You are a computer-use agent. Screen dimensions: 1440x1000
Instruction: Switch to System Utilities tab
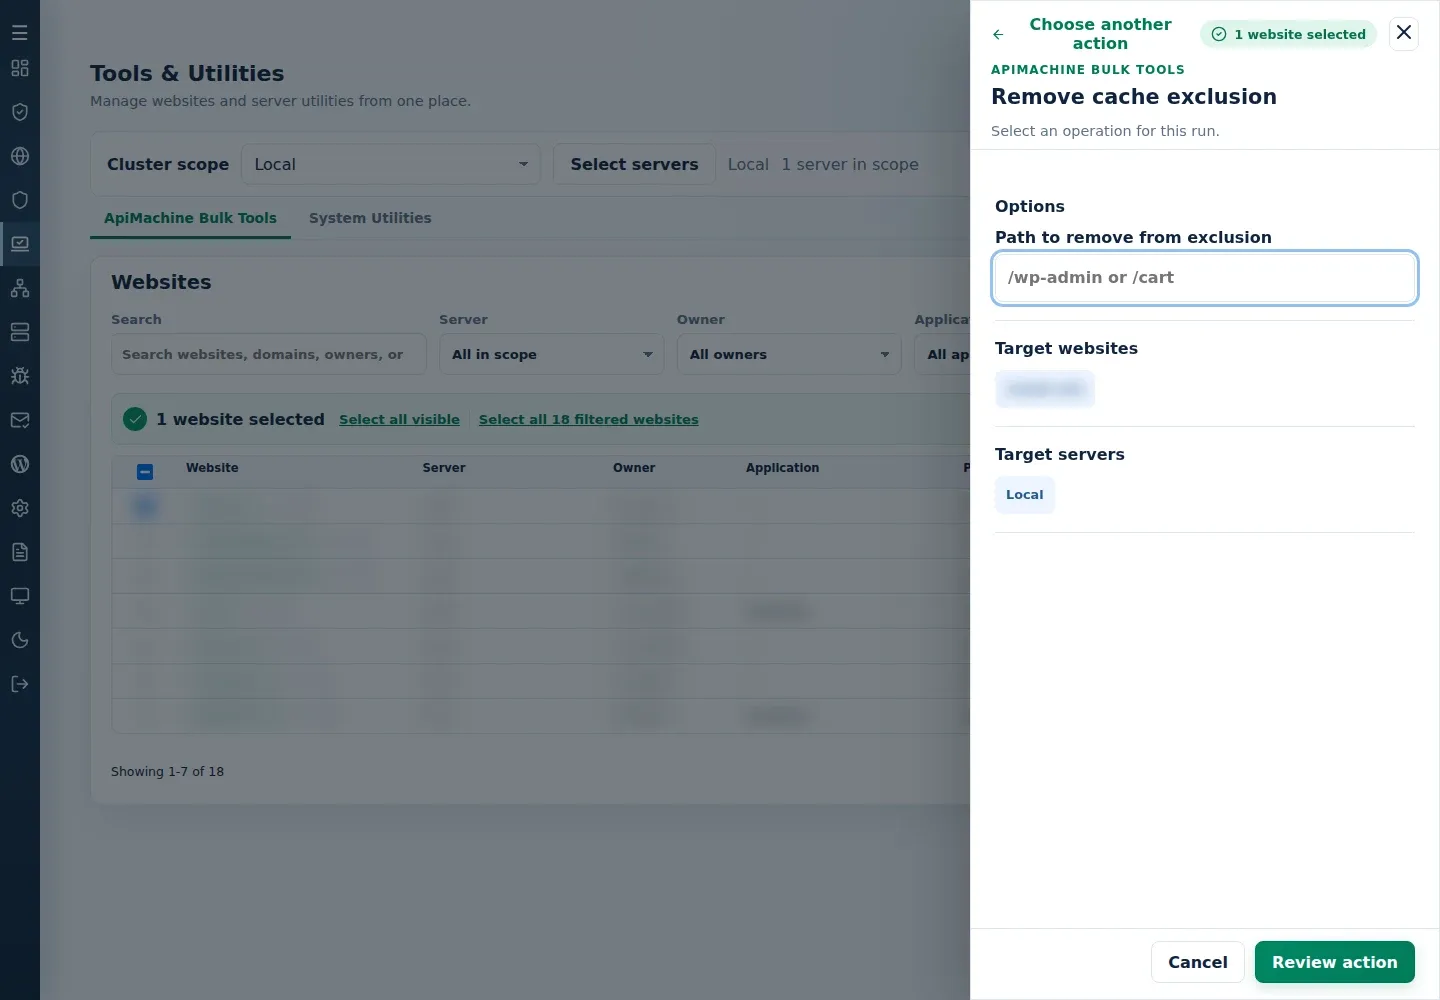(x=370, y=218)
